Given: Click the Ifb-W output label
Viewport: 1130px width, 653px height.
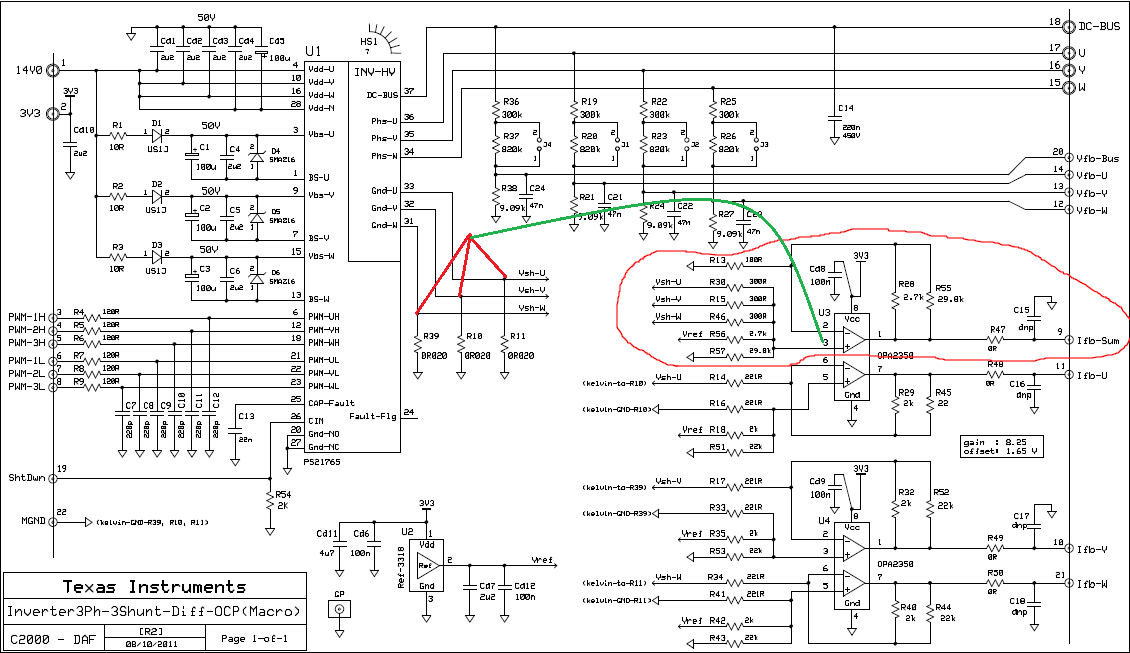Looking at the screenshot, I should tap(1092, 584).
